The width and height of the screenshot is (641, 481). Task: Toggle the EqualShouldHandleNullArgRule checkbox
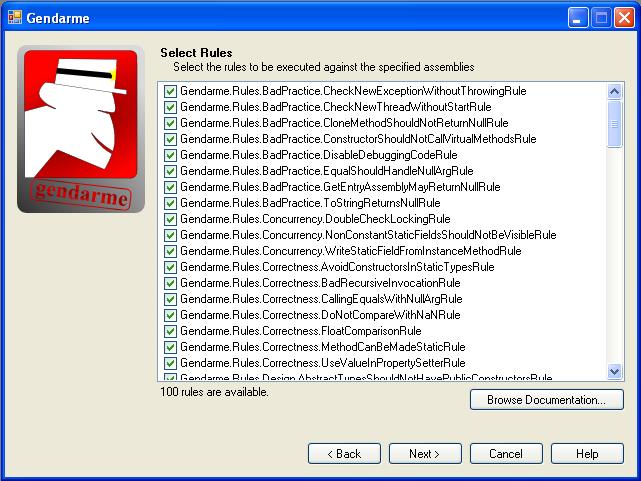point(170,171)
